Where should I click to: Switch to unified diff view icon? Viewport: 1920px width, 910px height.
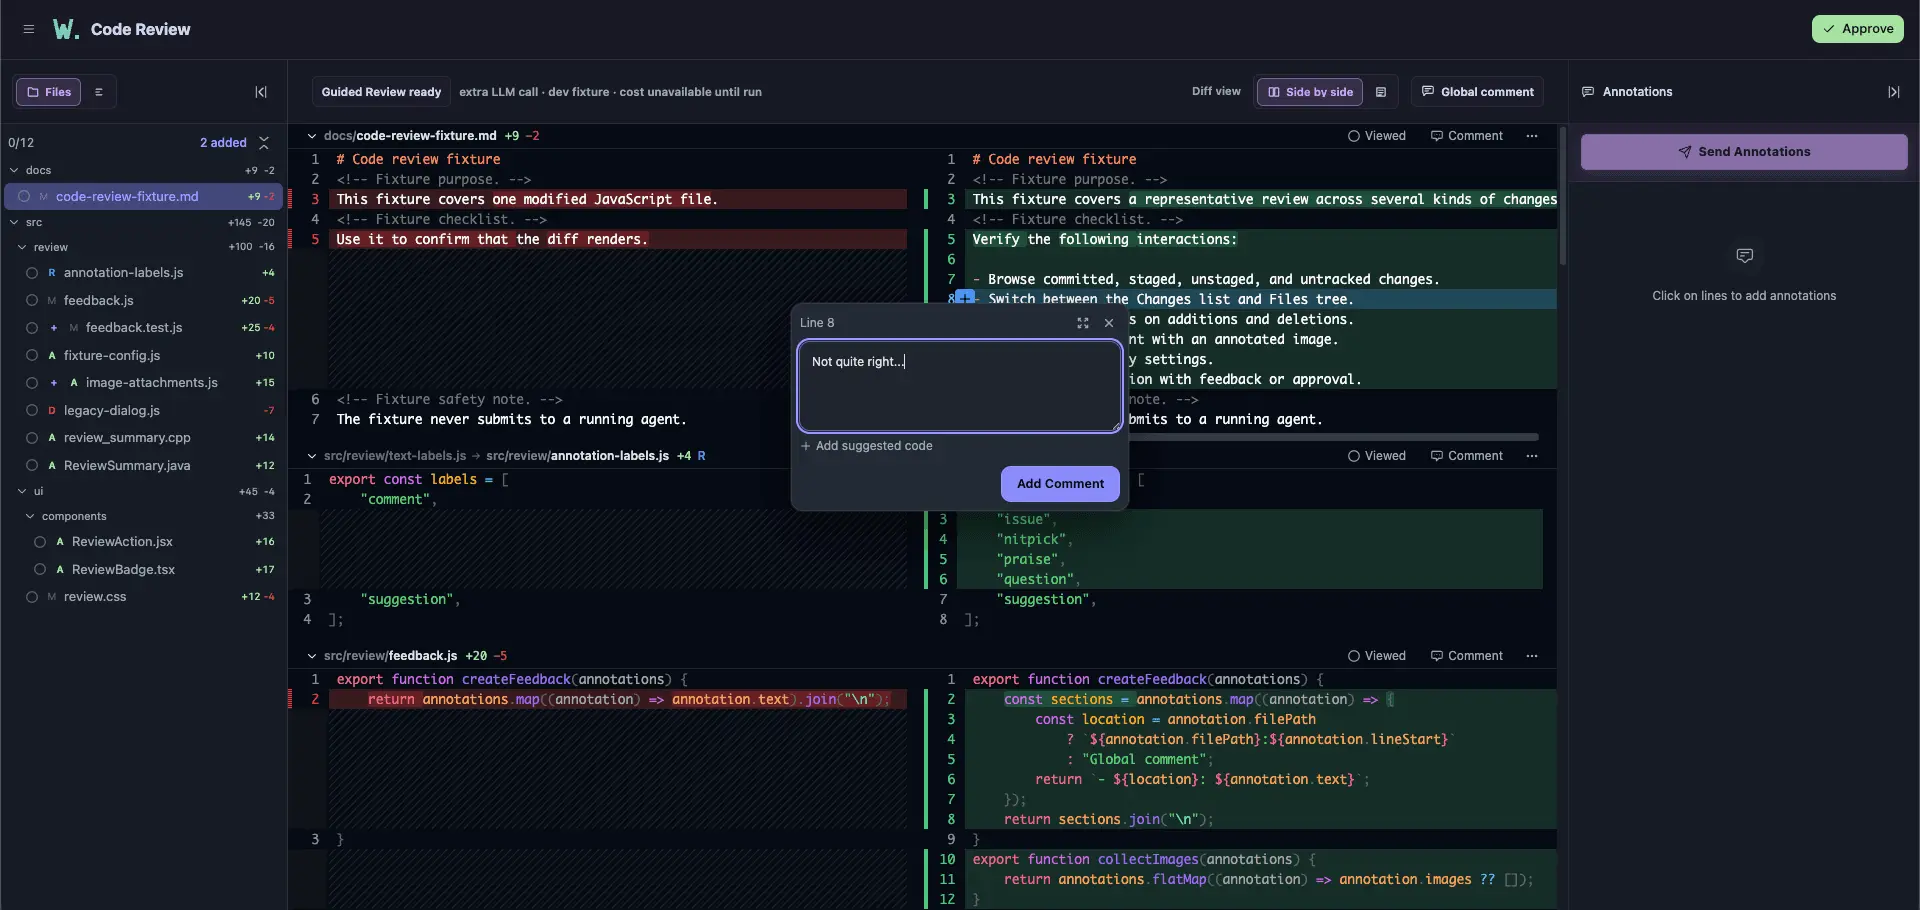point(1381,92)
